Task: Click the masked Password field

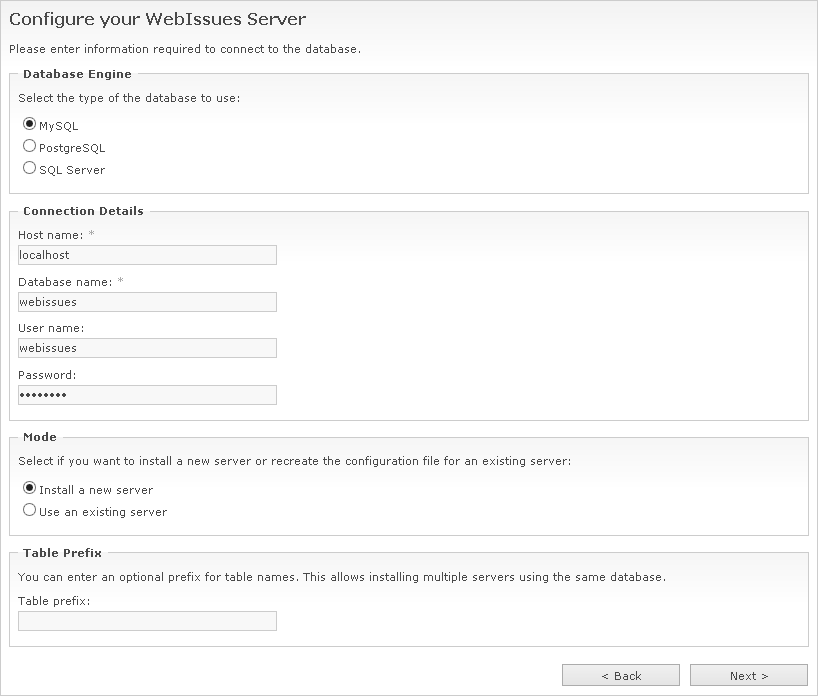Action: pyautogui.click(x=146, y=394)
